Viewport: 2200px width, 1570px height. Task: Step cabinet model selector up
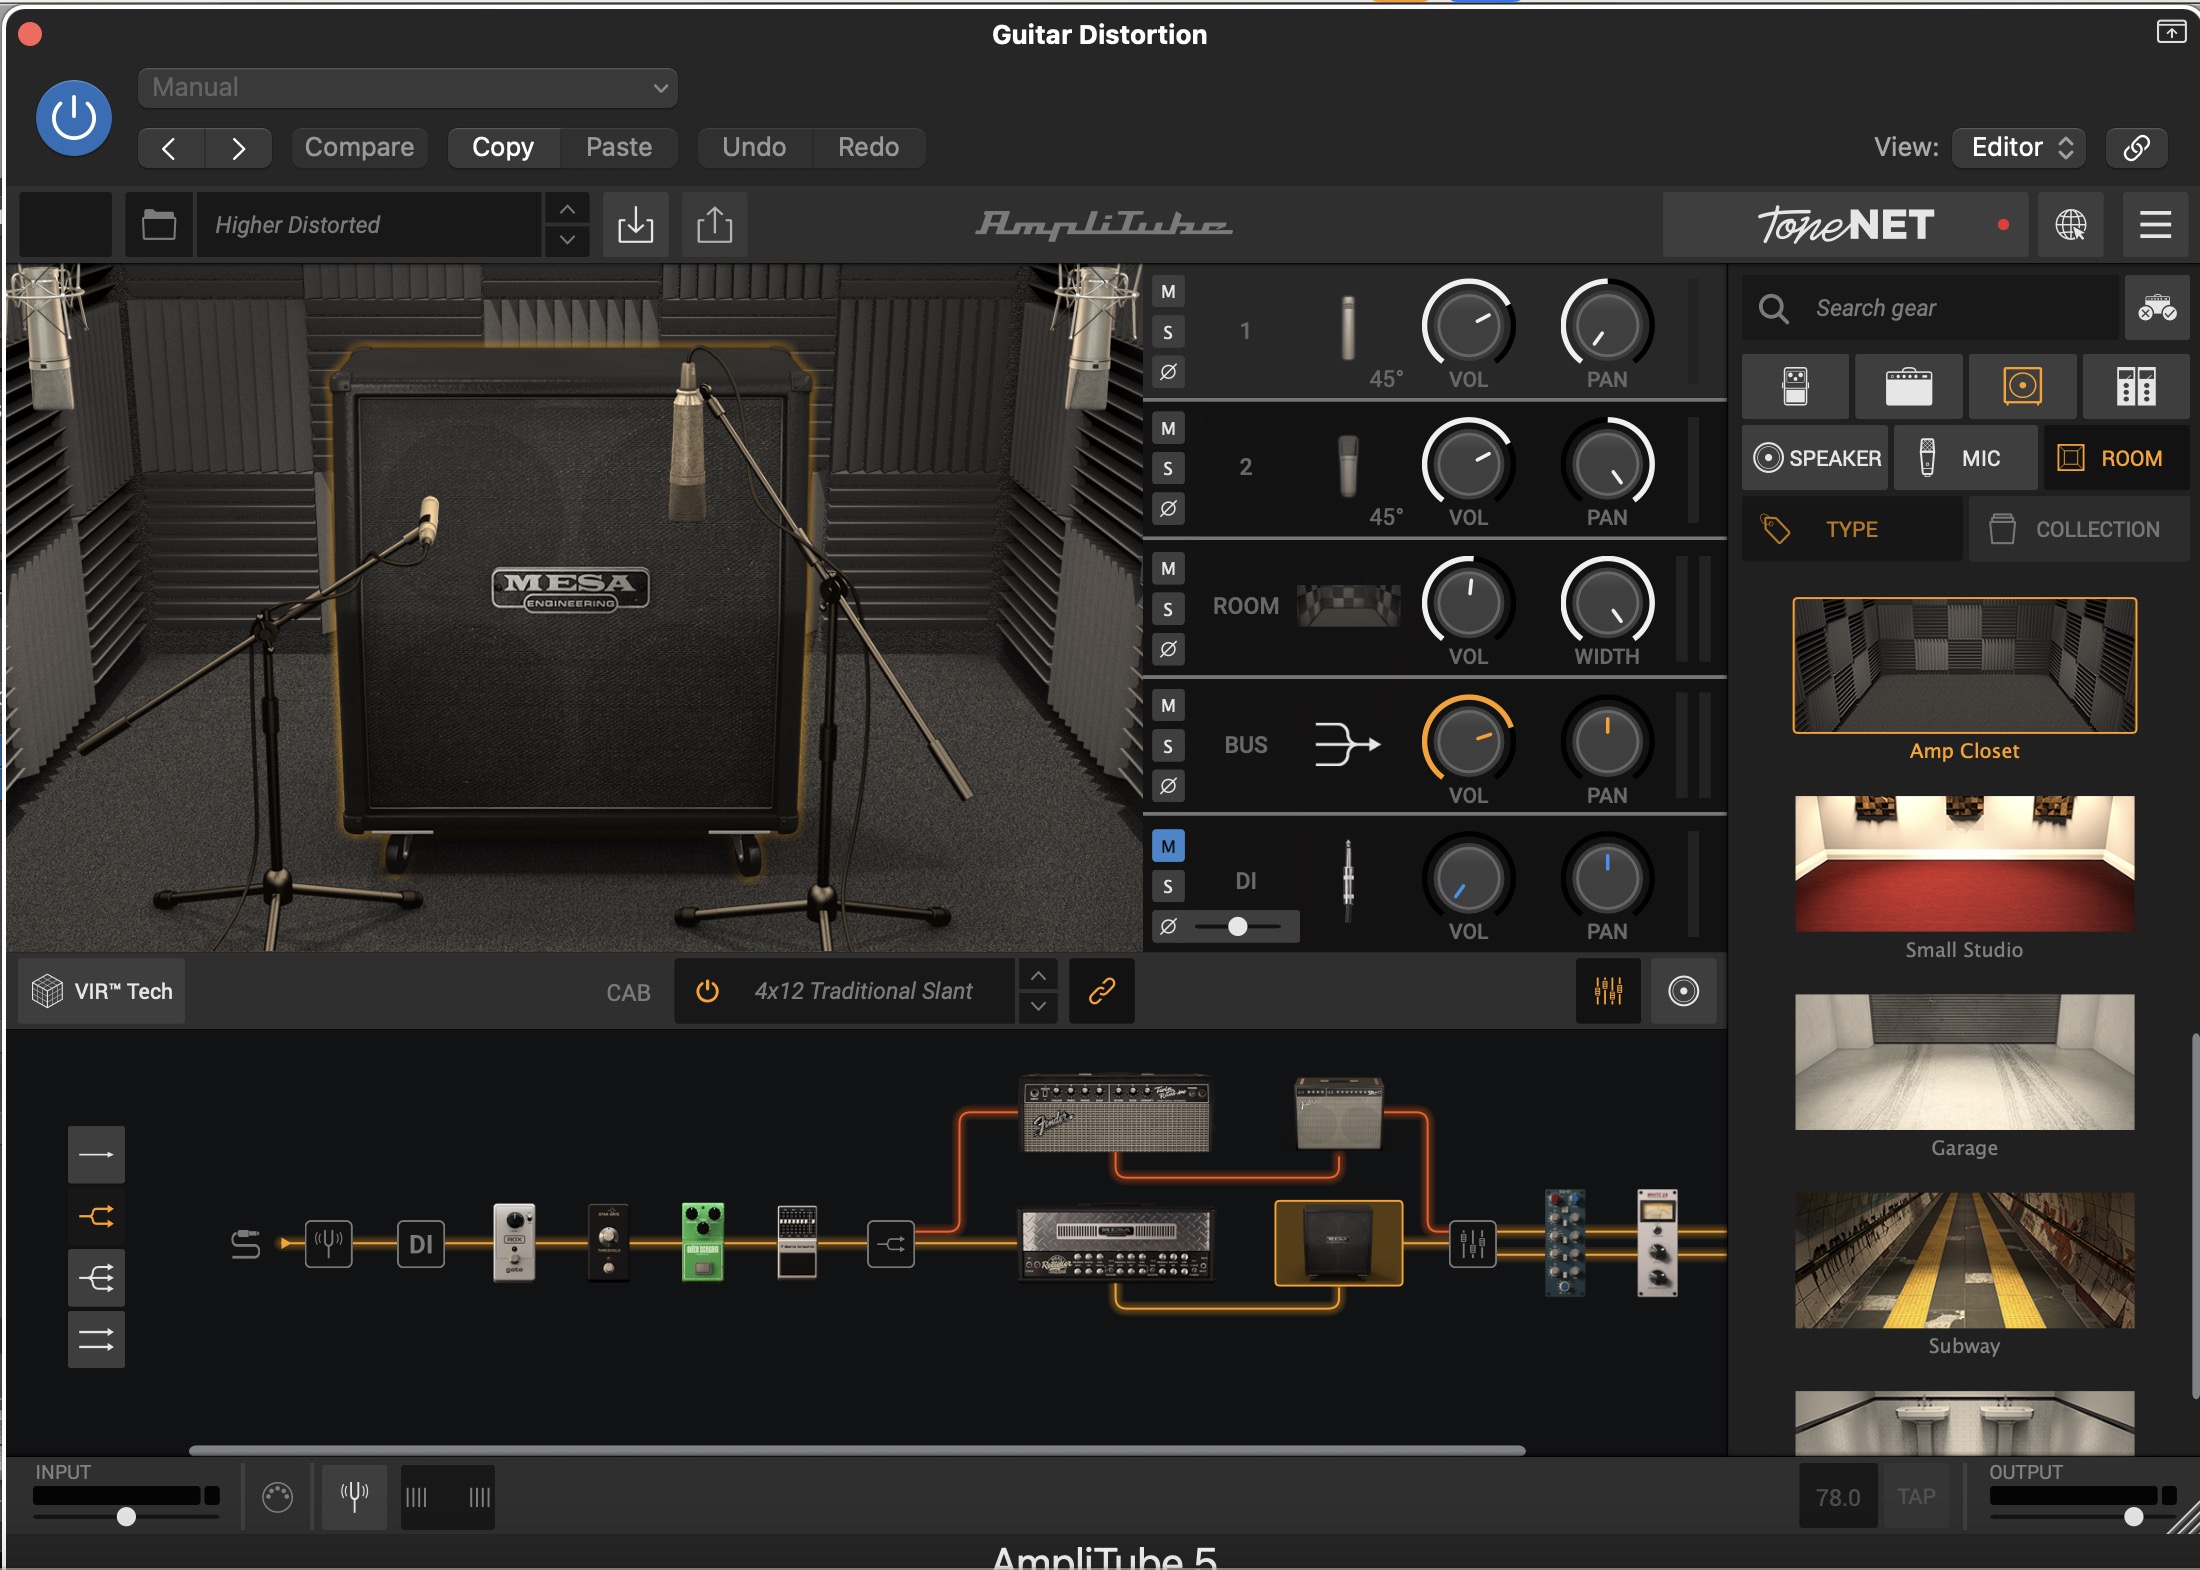[x=1039, y=976]
